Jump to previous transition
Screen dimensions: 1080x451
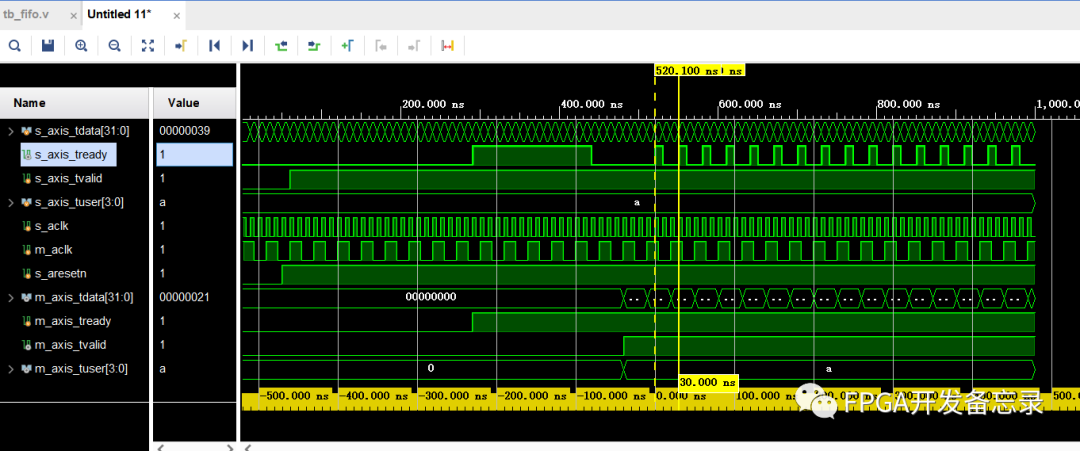281,46
